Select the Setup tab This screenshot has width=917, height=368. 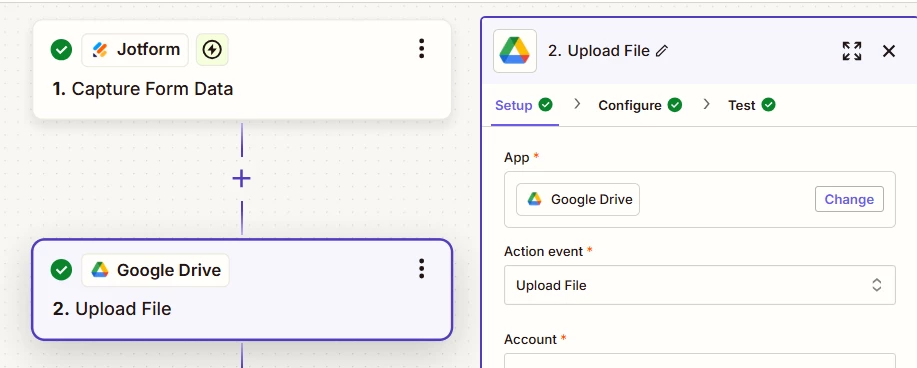(x=523, y=105)
